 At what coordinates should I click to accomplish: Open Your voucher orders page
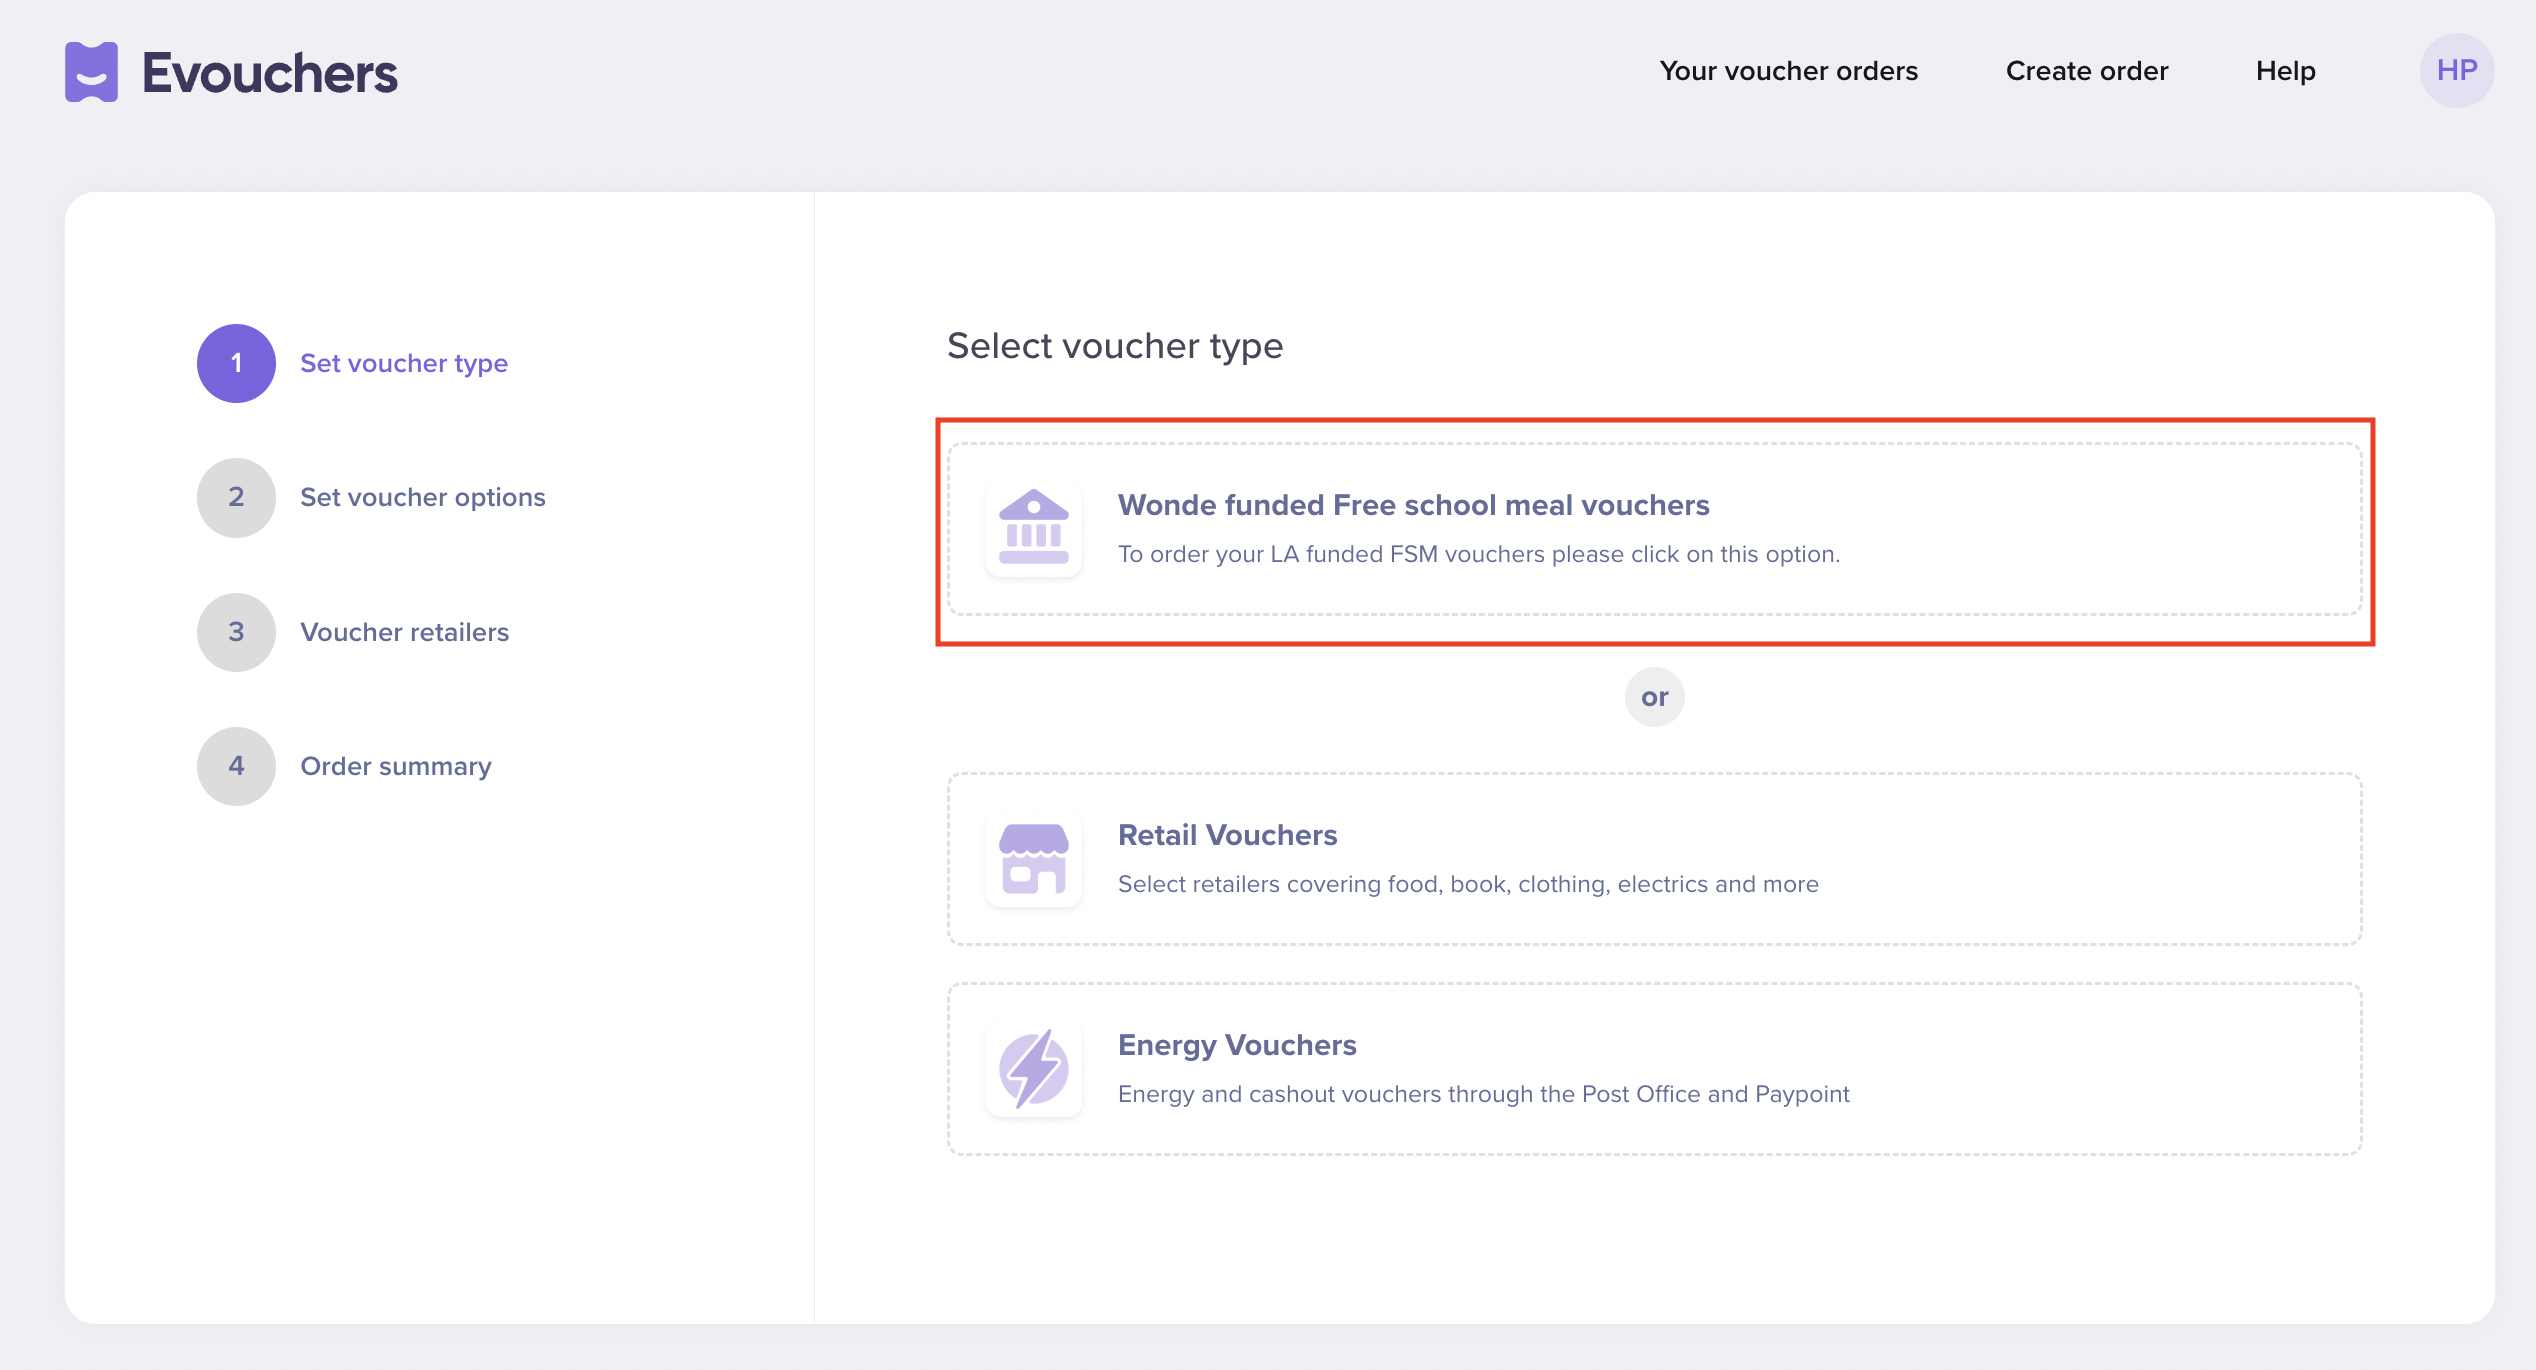(1788, 71)
